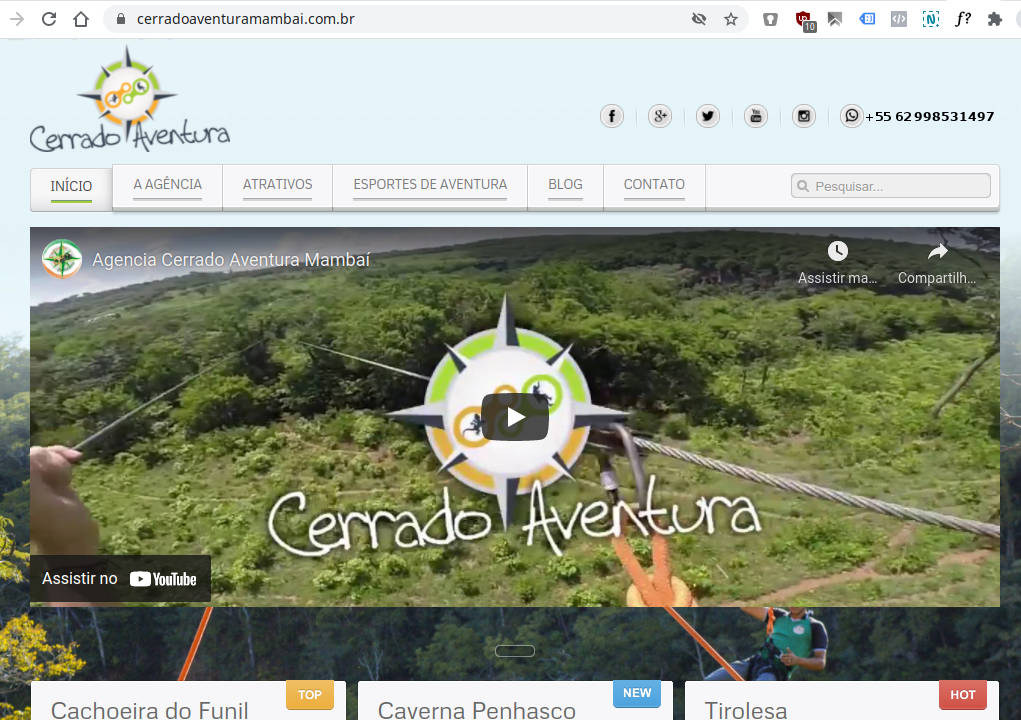
Task: Open the ATRATIVOS menu item
Action: click(277, 185)
